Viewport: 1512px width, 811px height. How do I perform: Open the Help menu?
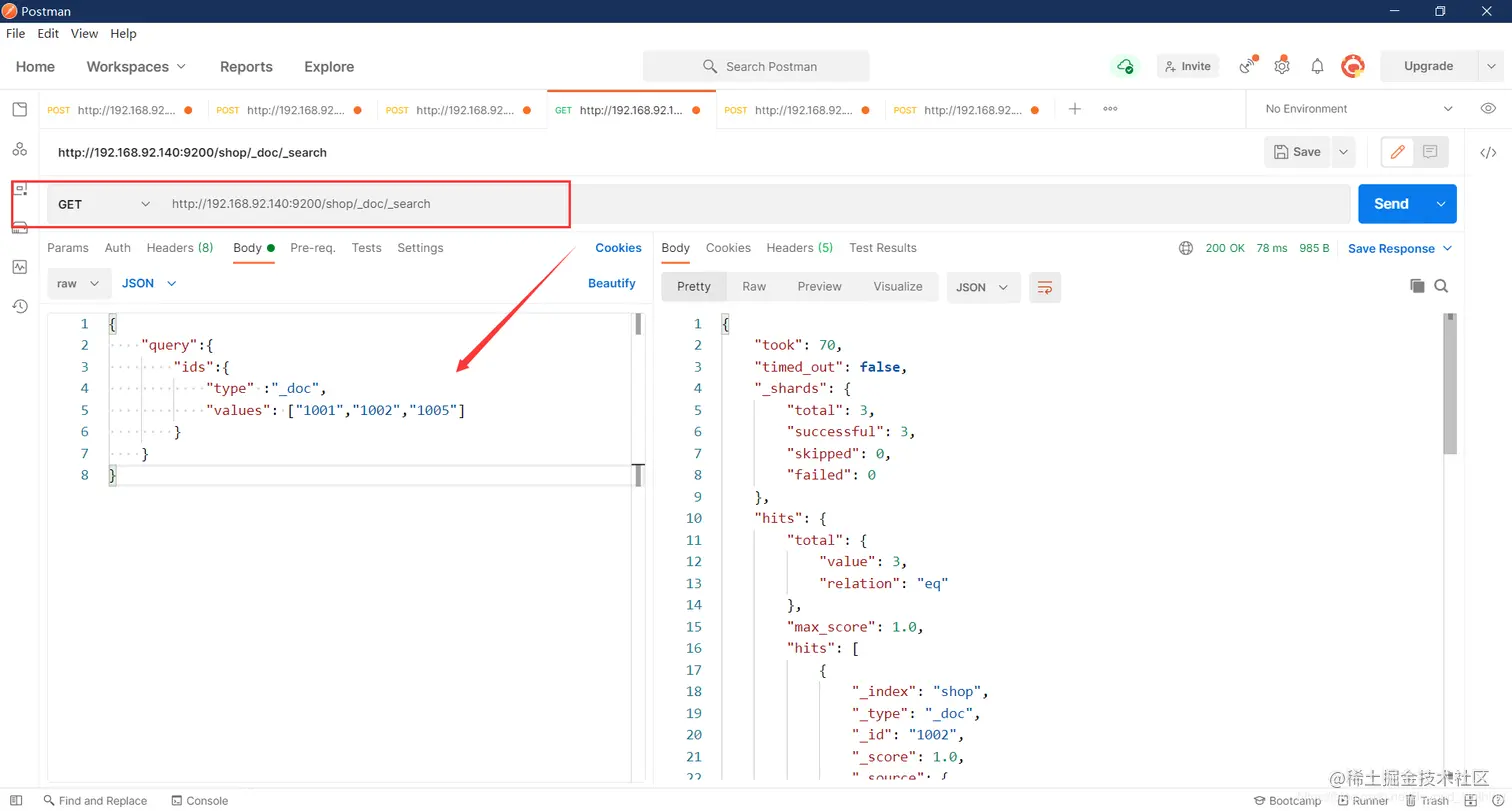[123, 33]
